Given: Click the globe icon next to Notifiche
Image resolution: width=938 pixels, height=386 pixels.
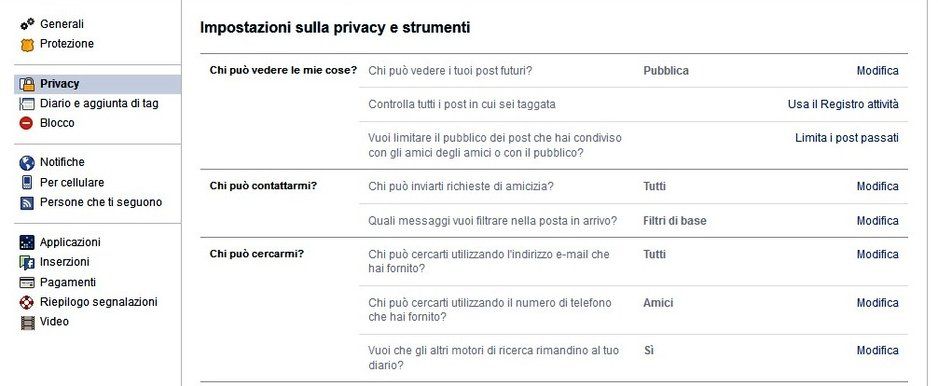Looking at the screenshot, I should 27,163.
